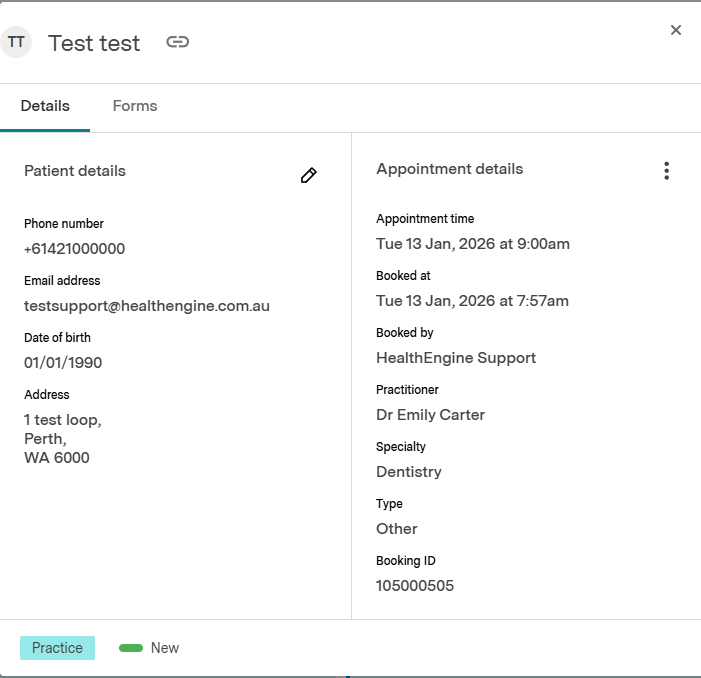The height and width of the screenshot is (678, 701).
Task: Click the Dentistry specialty value
Action: coord(409,472)
